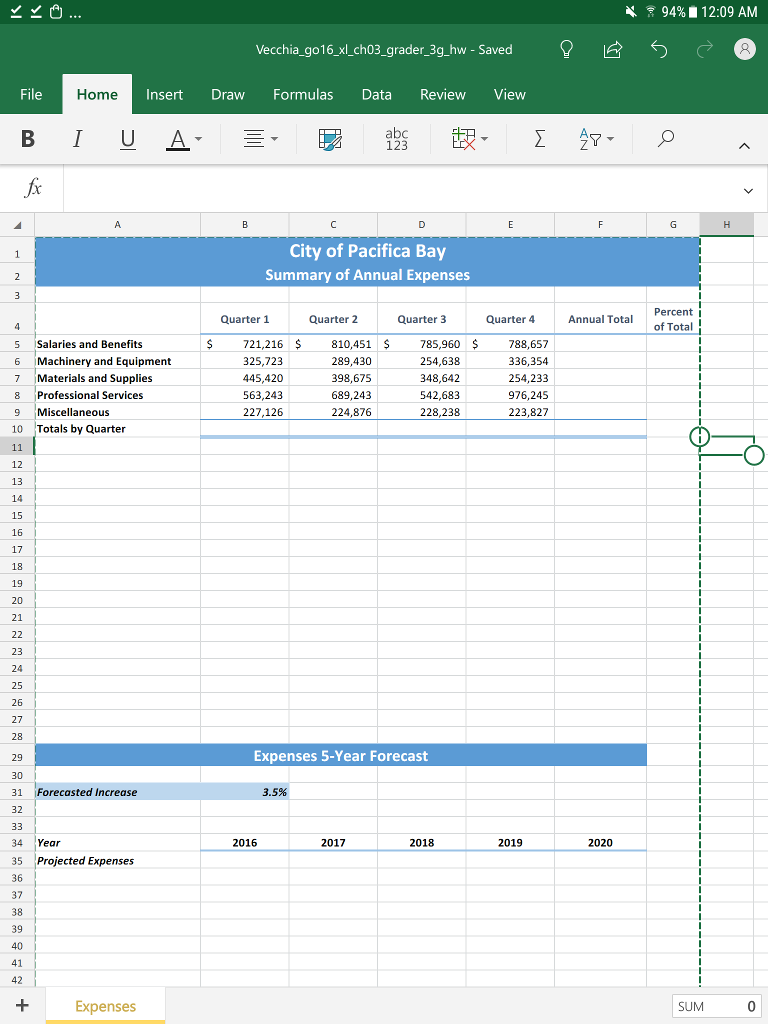This screenshot has width=768, height=1024.
Task: Switch to the Formulas tab
Action: pos(303,94)
